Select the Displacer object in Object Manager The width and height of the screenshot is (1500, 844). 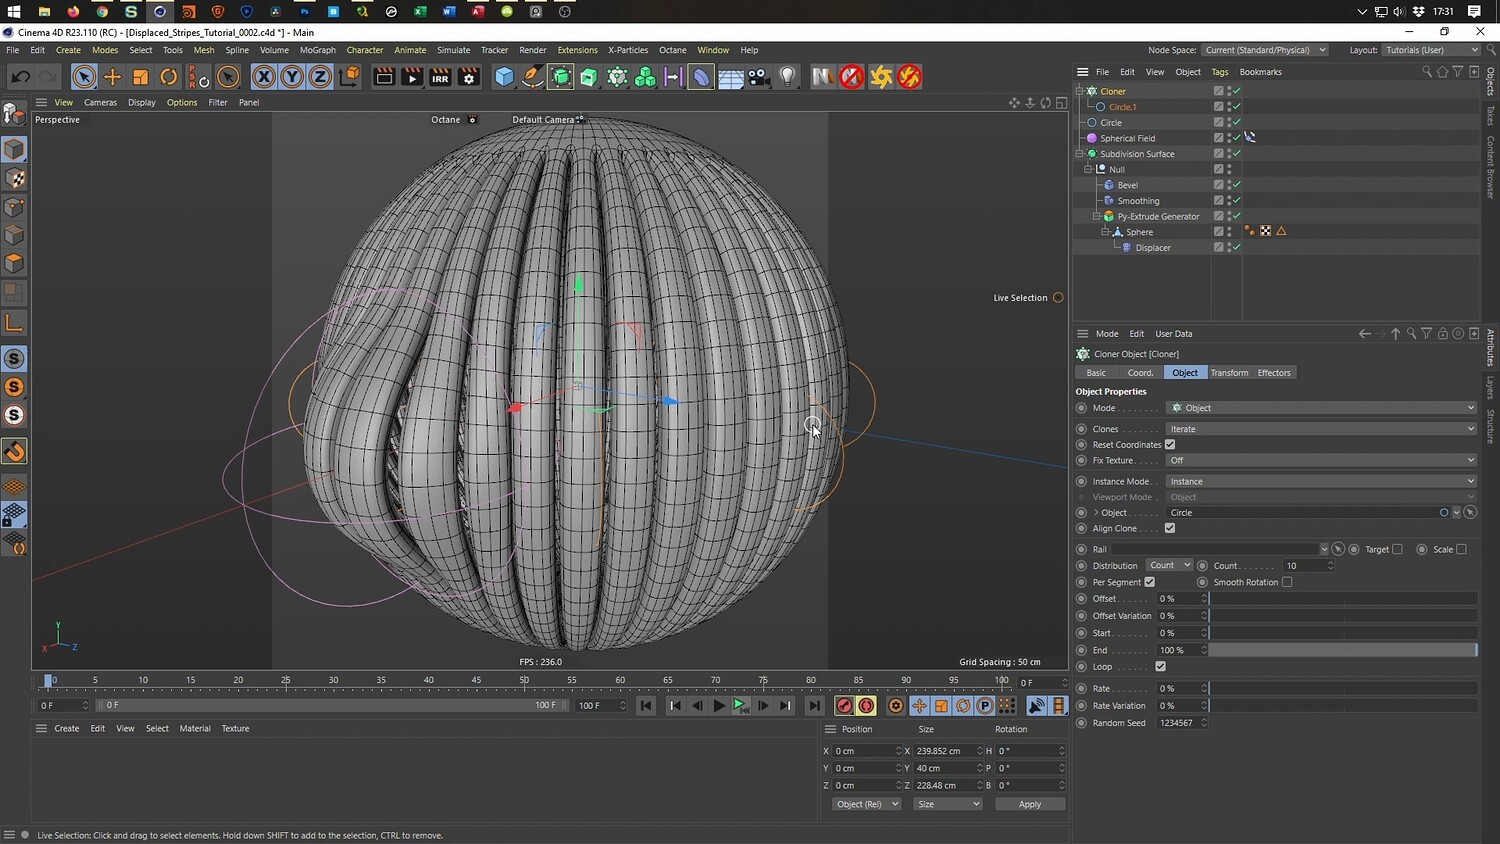click(1152, 248)
